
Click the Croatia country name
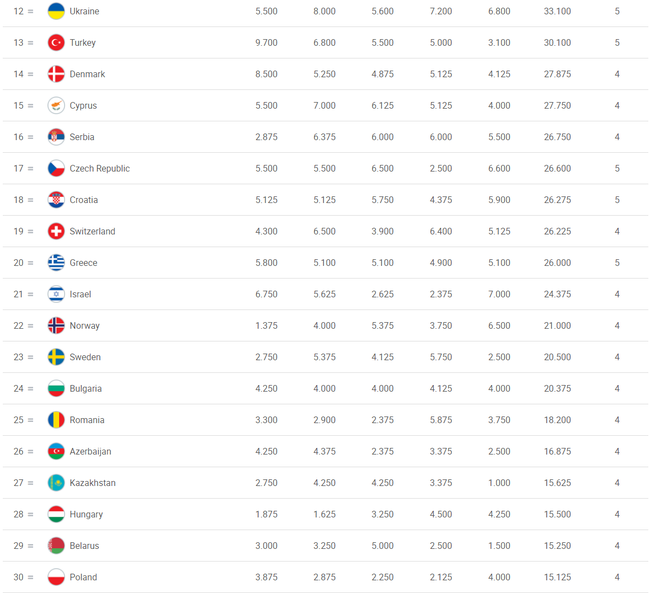click(84, 200)
